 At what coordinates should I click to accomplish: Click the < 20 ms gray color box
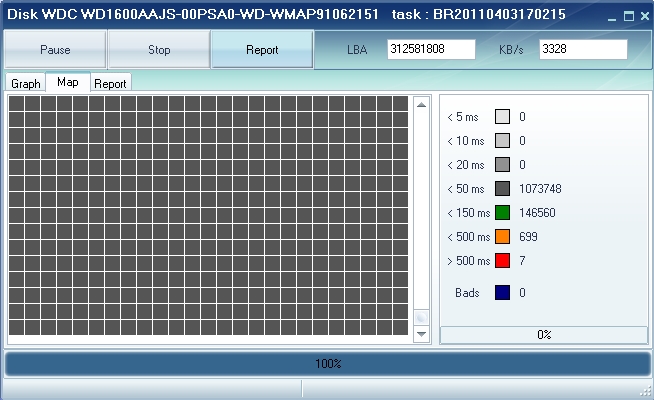(x=502, y=165)
